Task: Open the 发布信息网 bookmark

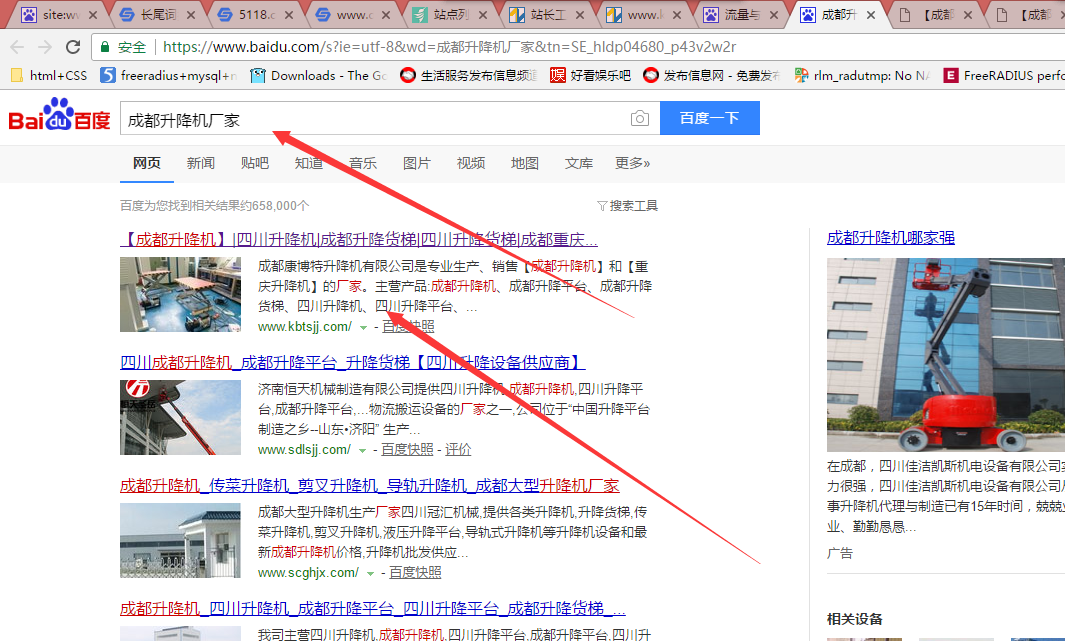Action: pos(712,75)
